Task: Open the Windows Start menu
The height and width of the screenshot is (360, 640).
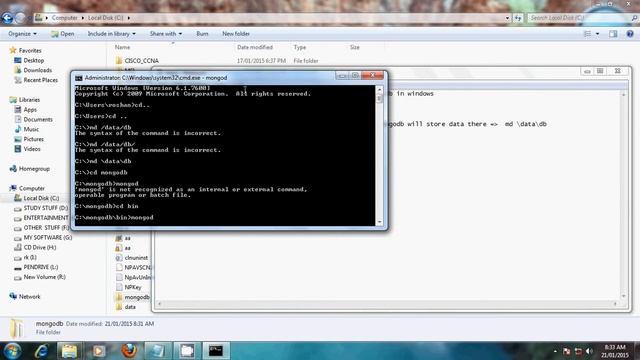Action: pyautogui.click(x=13, y=351)
